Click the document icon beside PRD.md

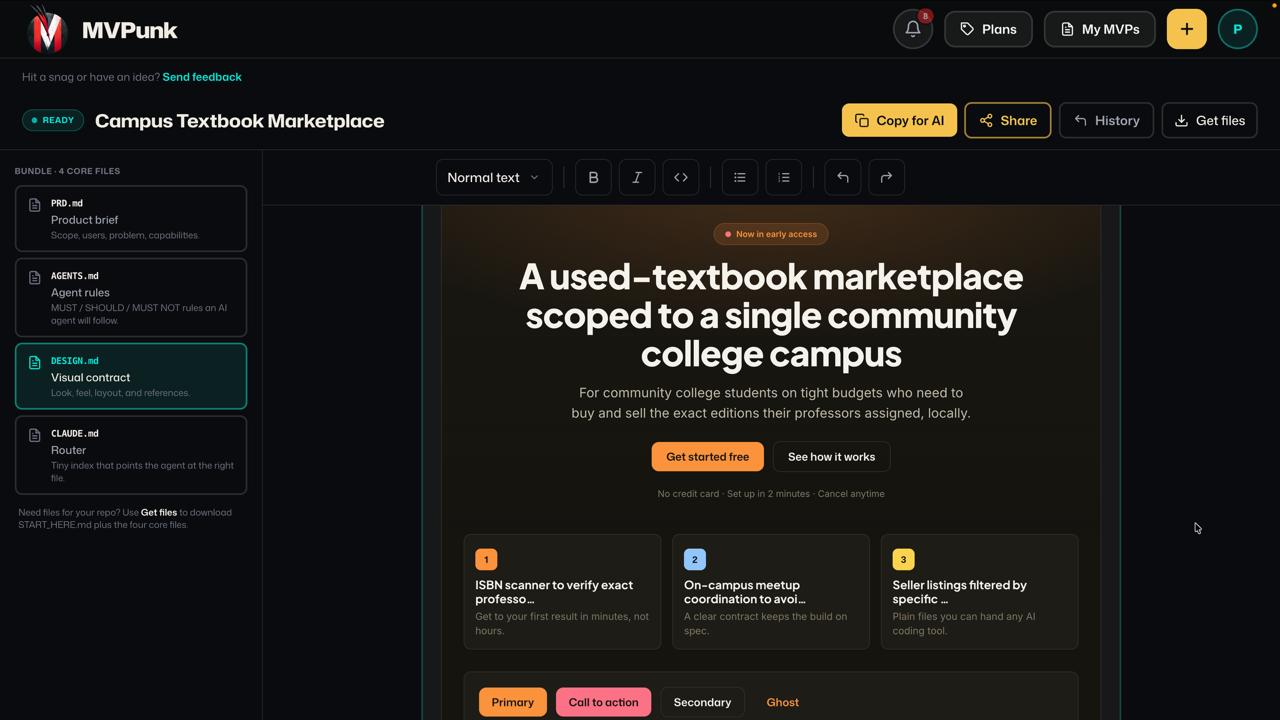pos(34,205)
